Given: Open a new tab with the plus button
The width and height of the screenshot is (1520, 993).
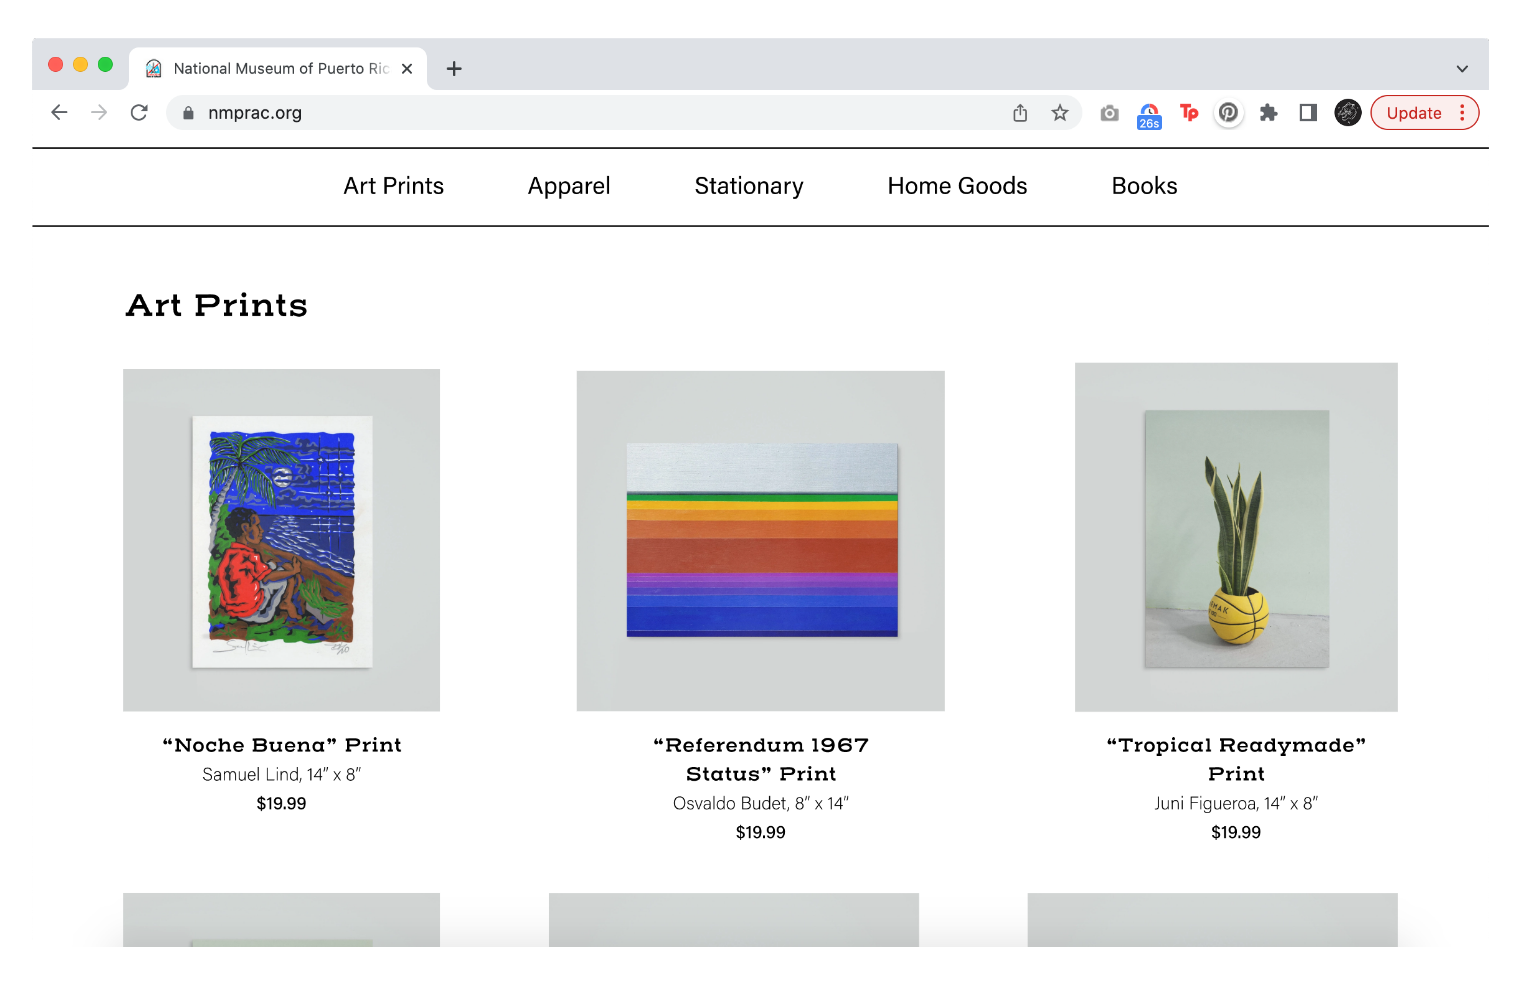Looking at the screenshot, I should tap(454, 69).
